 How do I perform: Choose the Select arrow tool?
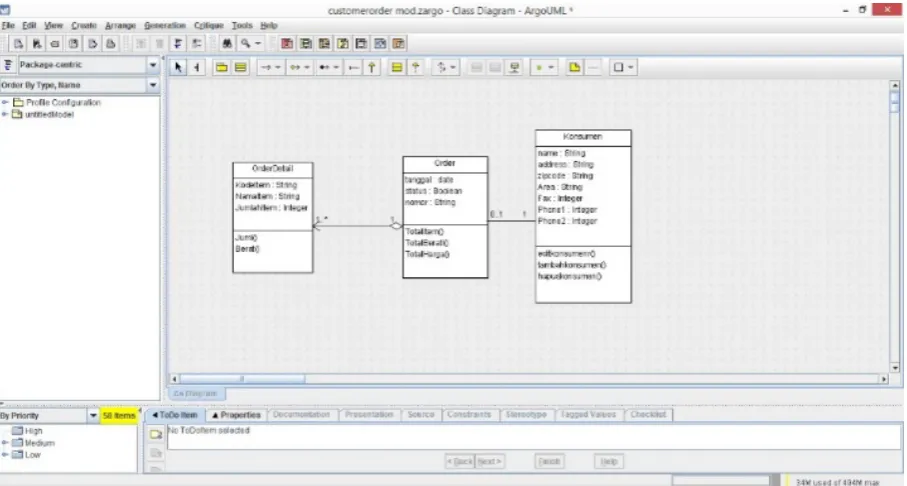[x=178, y=68]
